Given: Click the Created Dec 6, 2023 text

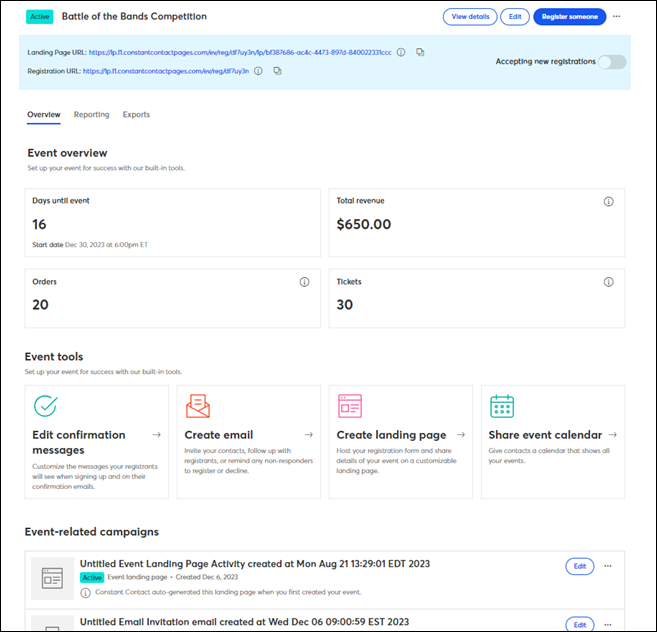Looking at the screenshot, I should (207, 577).
